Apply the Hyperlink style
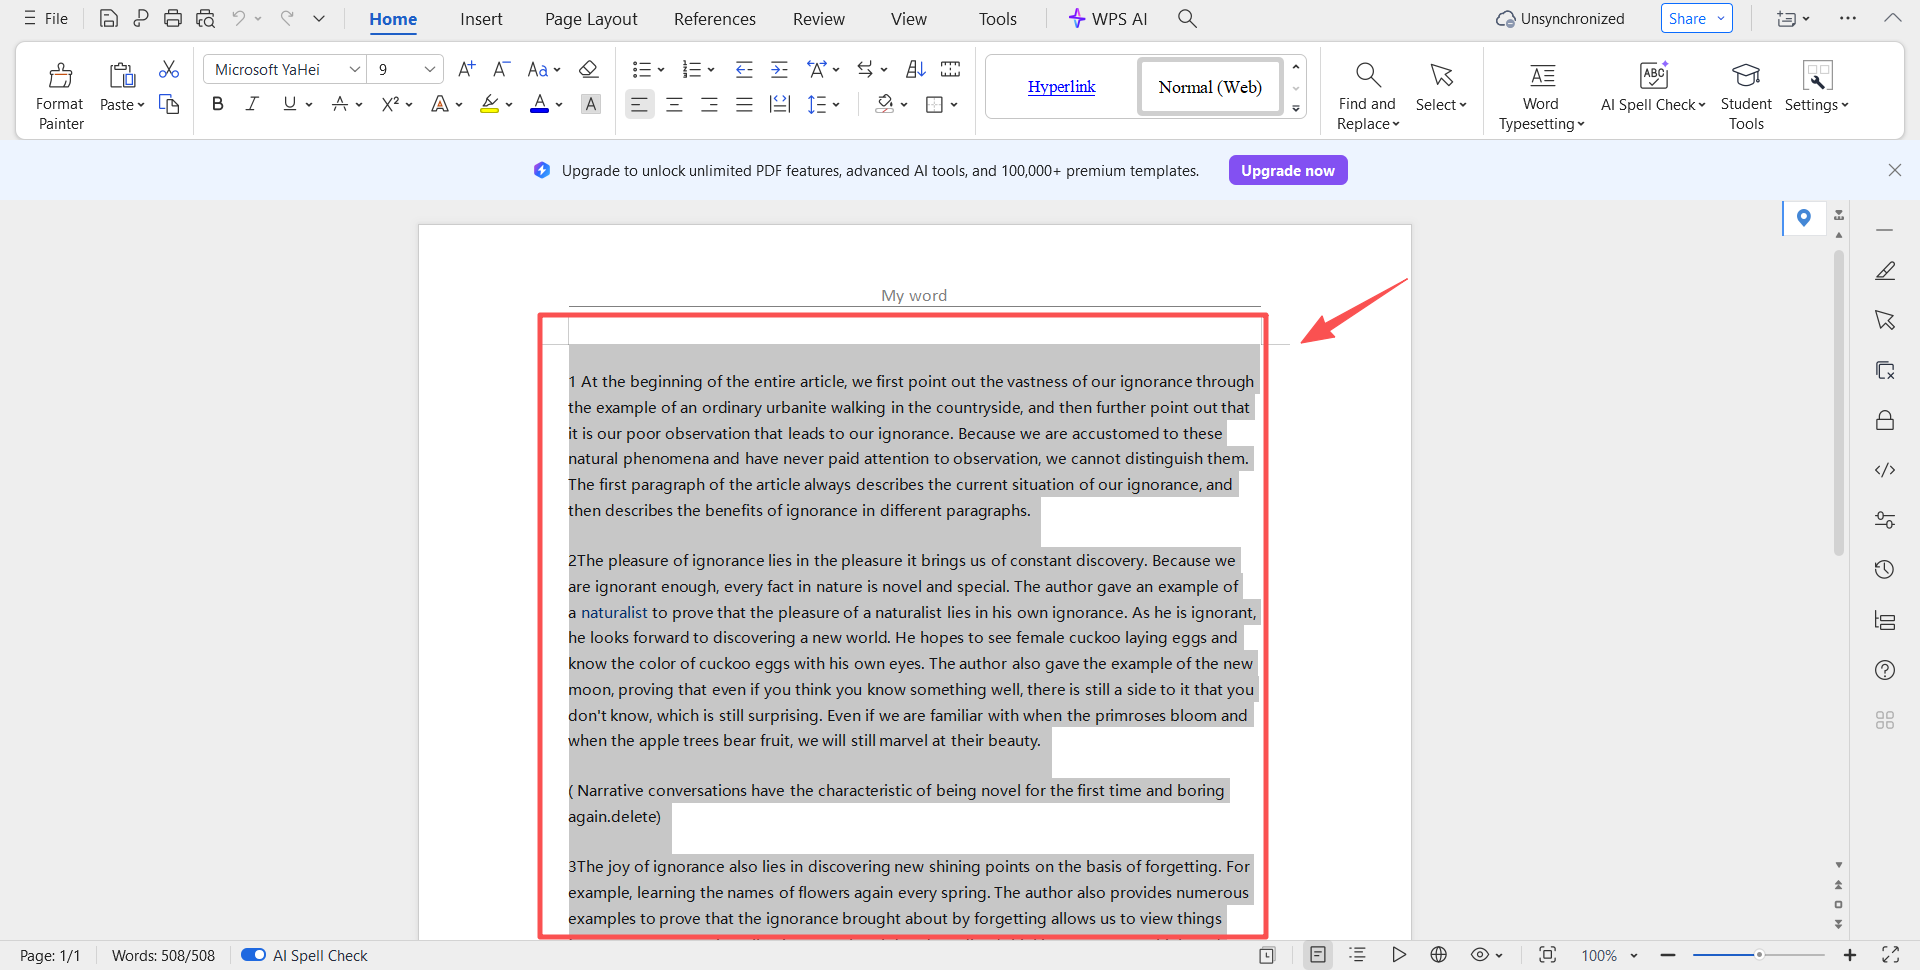Viewport: 1920px width, 970px height. tap(1061, 87)
